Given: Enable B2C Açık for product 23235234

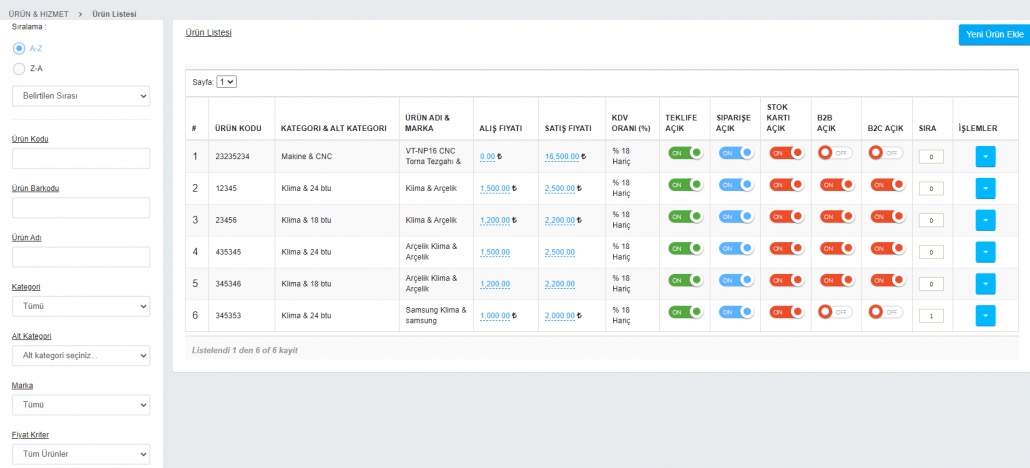Looking at the screenshot, I should pos(885,152).
